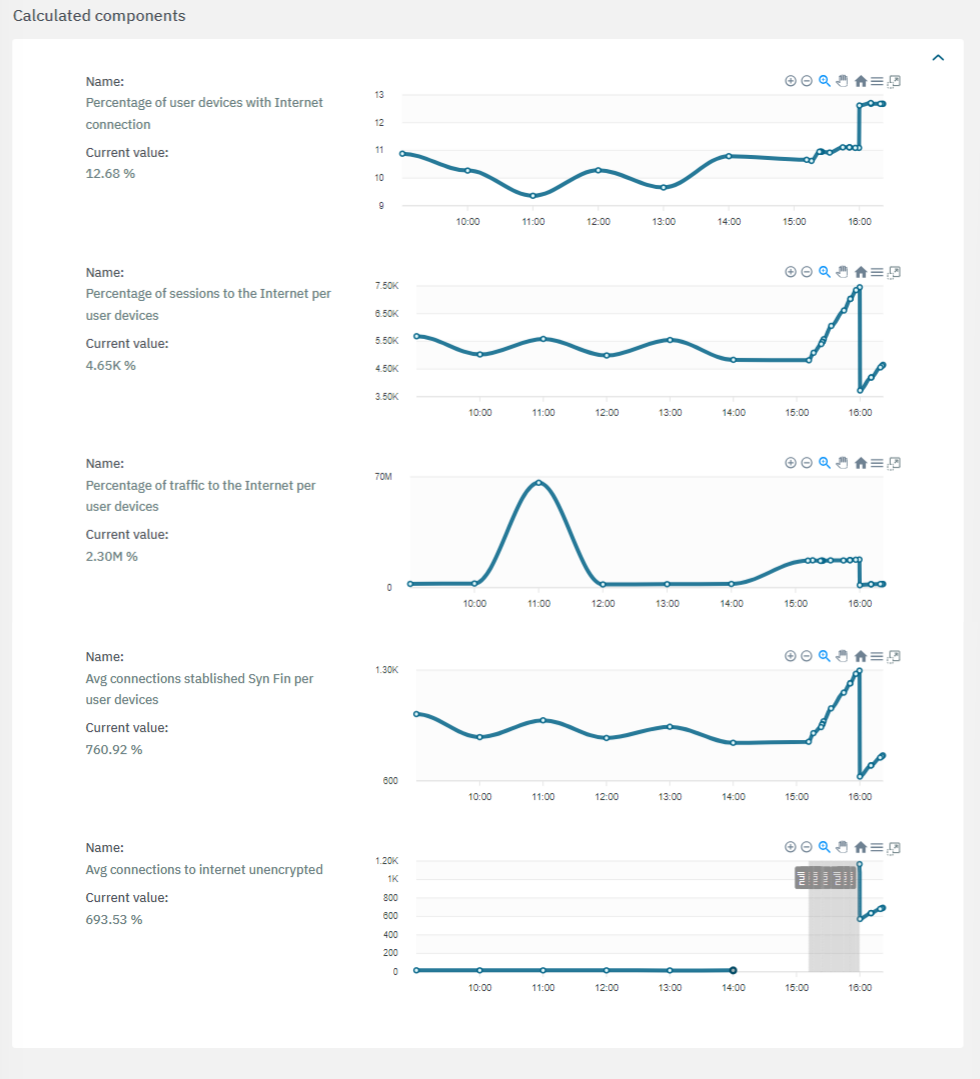
Task: Collapse the Calculated components panel
Action: pyautogui.click(x=938, y=58)
